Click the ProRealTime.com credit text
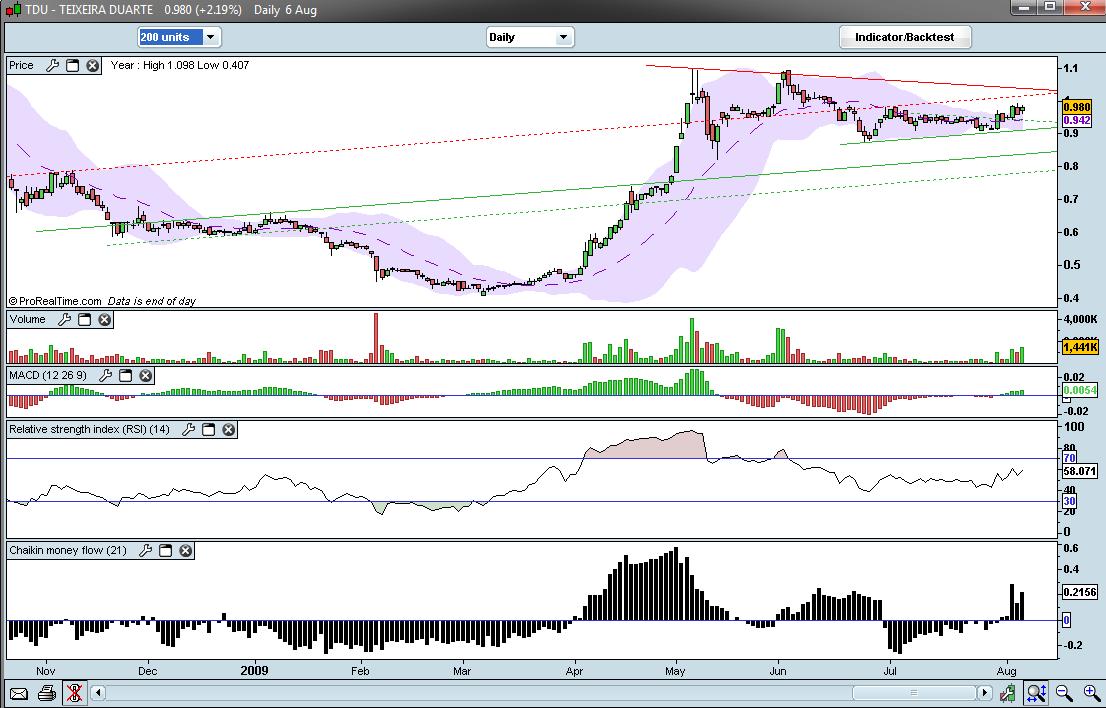The width and height of the screenshot is (1106, 708). pos(55,301)
